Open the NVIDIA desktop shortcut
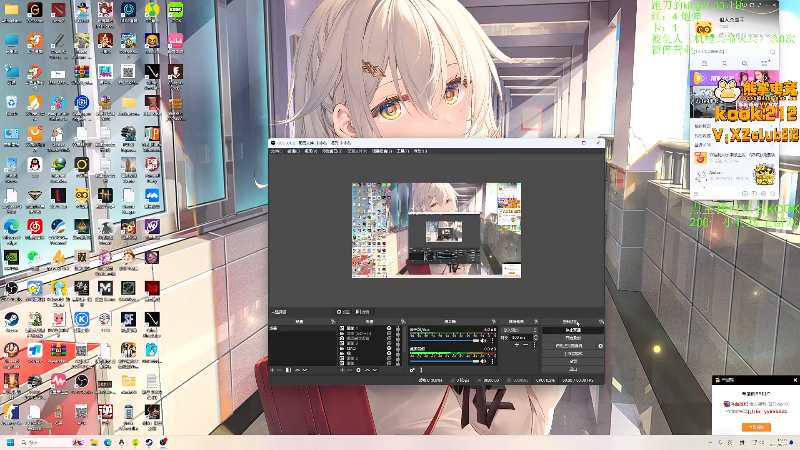The height and width of the screenshot is (450, 800). point(11,259)
